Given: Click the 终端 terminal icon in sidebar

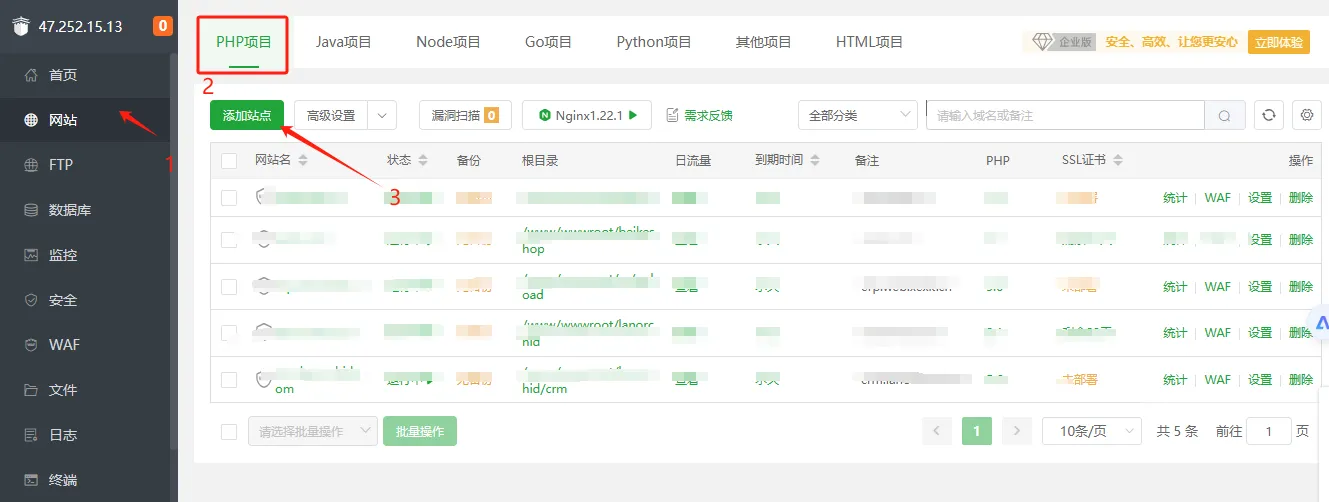Looking at the screenshot, I should (31, 480).
